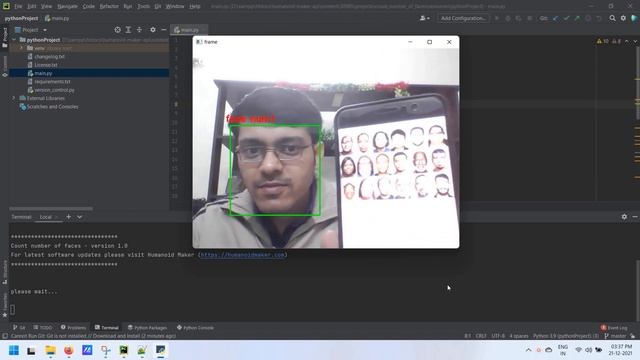The height and width of the screenshot is (360, 640).
Task: Select main.py in project tree
Action: tap(43, 73)
